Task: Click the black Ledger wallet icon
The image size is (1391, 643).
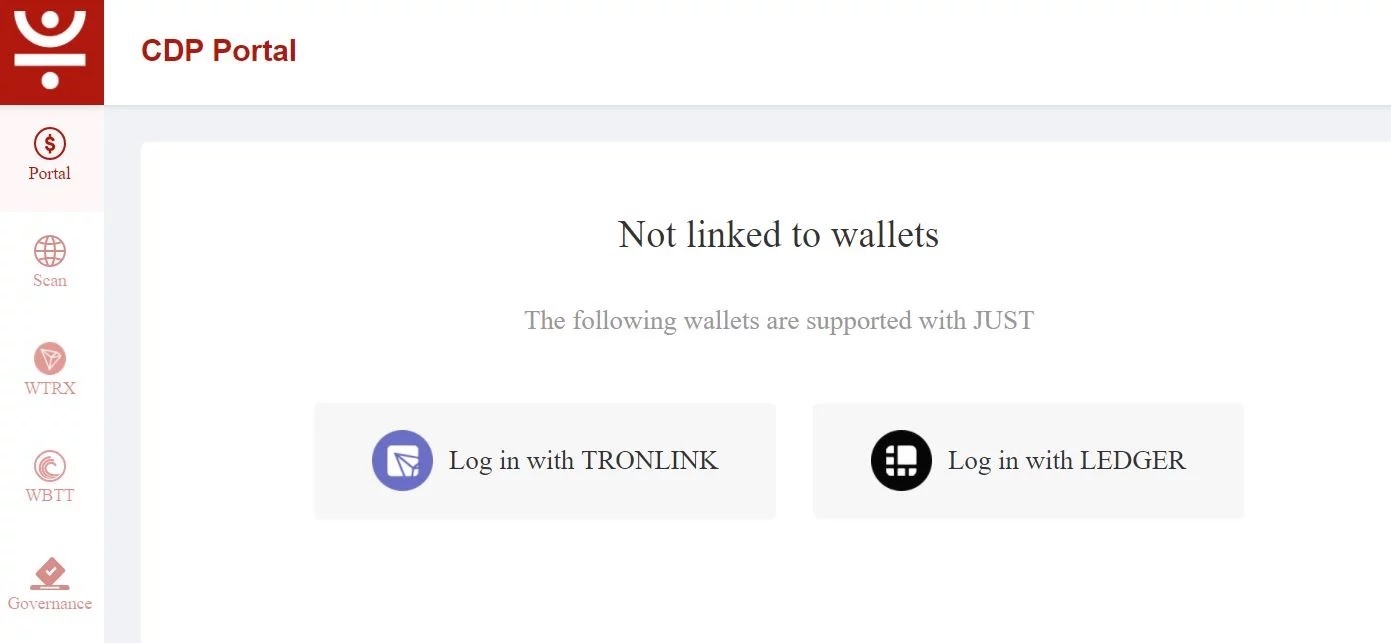Action: [901, 460]
